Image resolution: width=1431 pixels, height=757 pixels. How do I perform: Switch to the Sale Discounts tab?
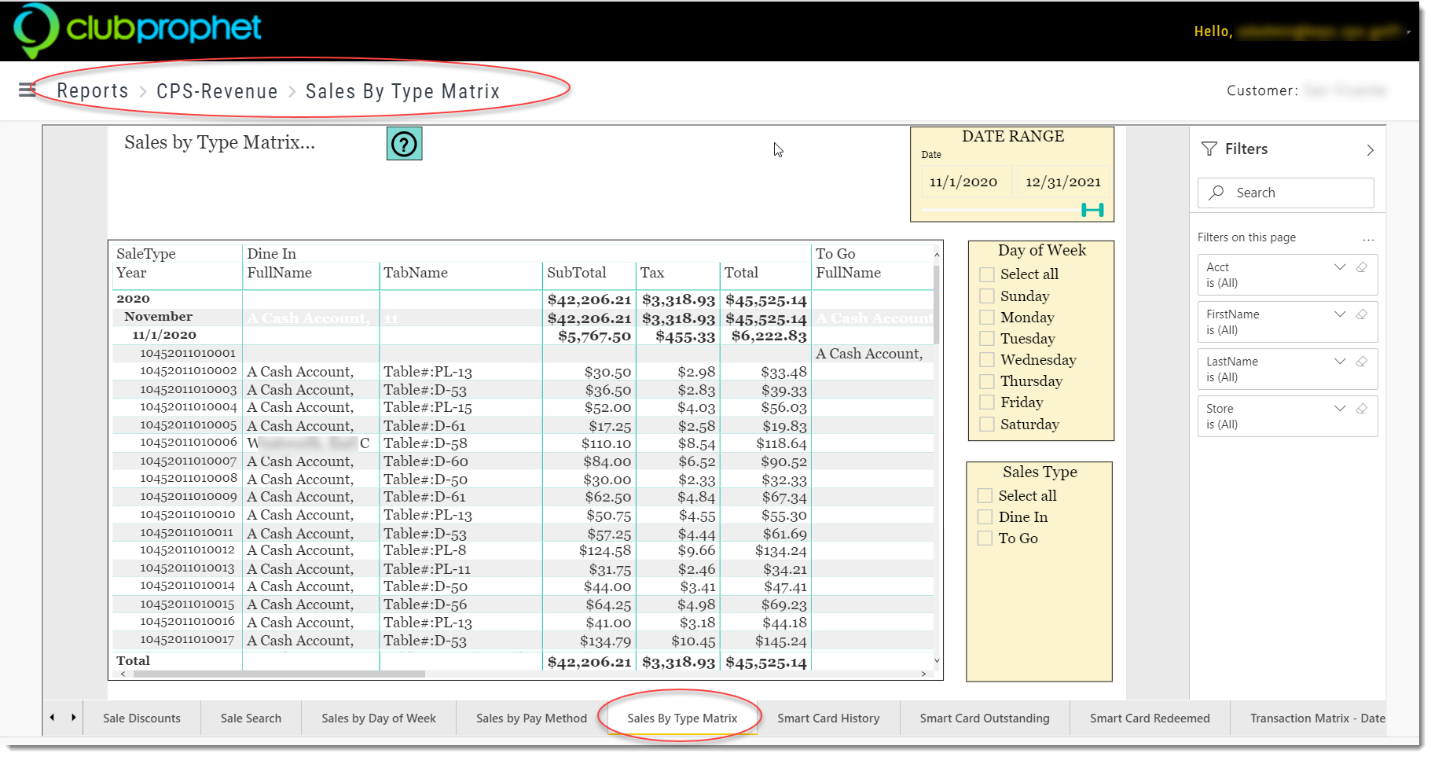pyautogui.click(x=142, y=718)
